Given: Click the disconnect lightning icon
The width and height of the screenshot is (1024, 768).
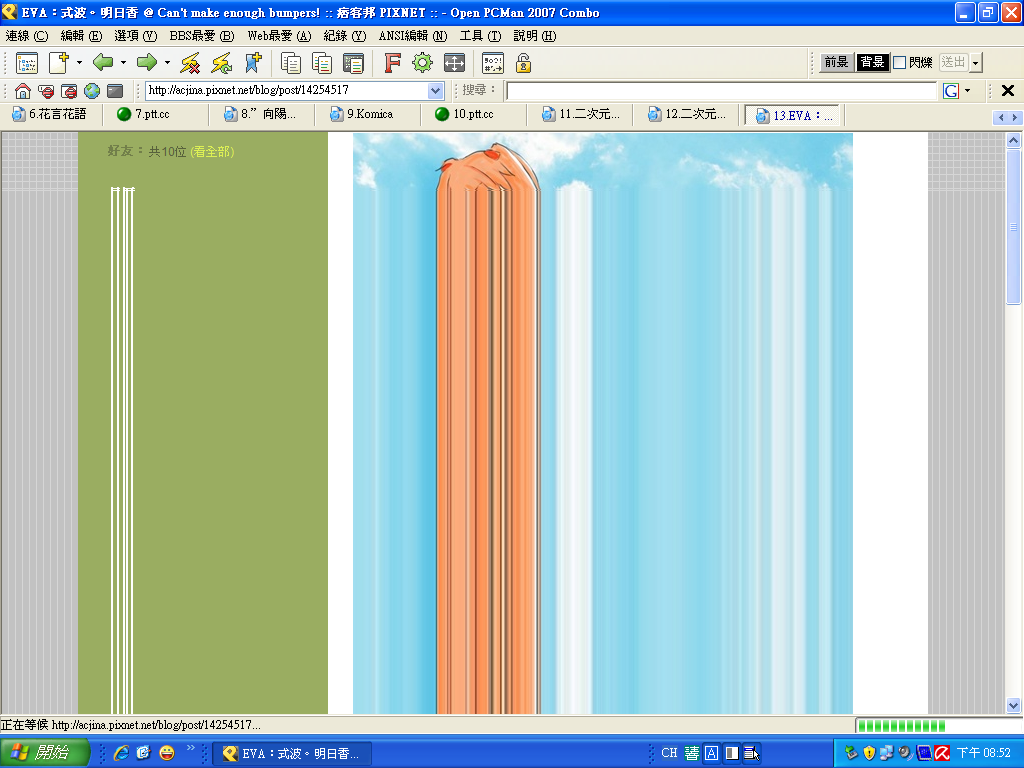Looking at the screenshot, I should tap(190, 63).
